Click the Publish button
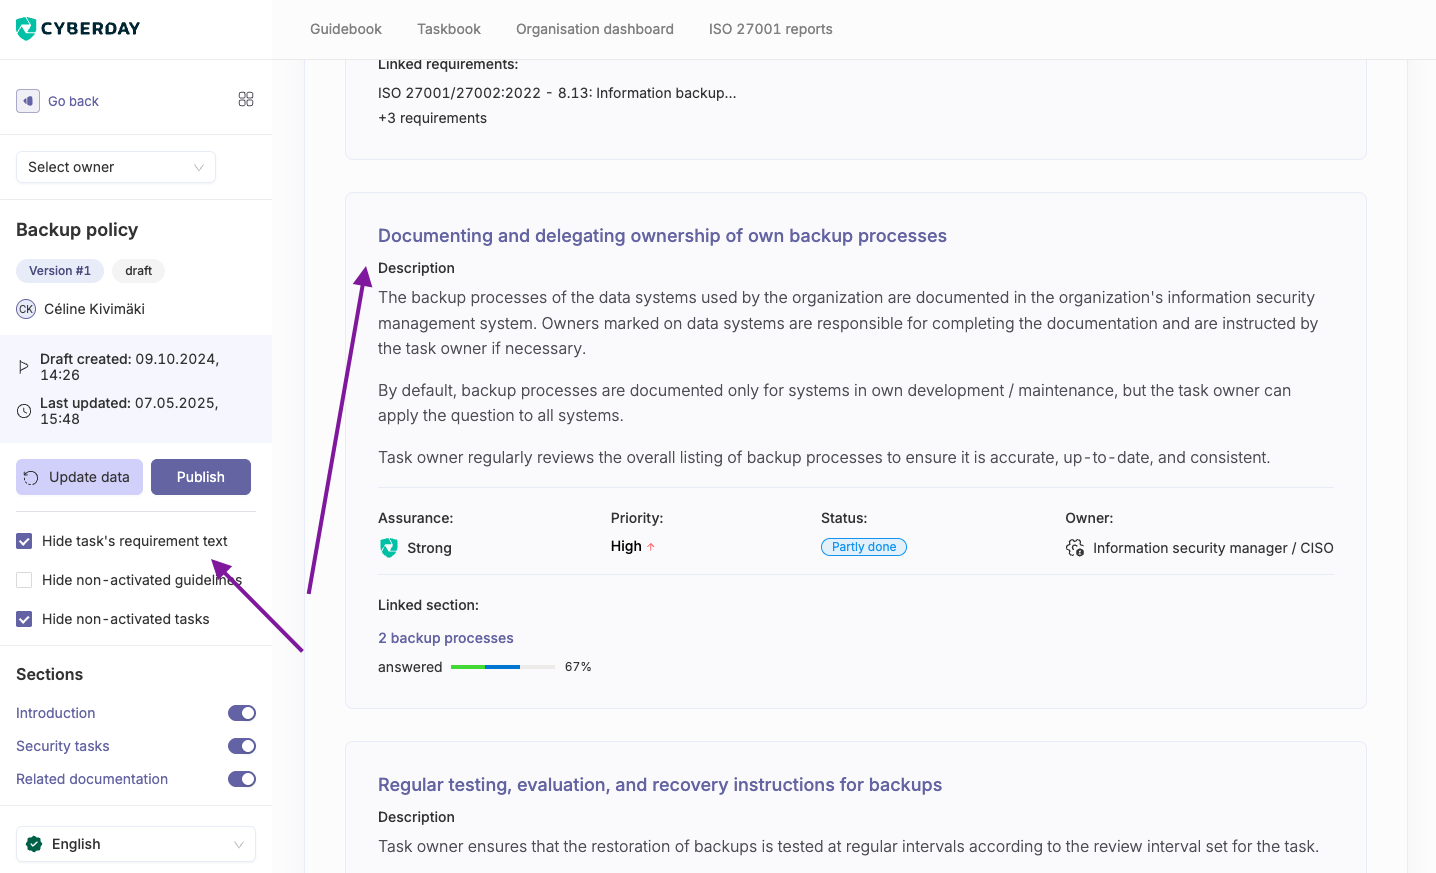 tap(201, 477)
